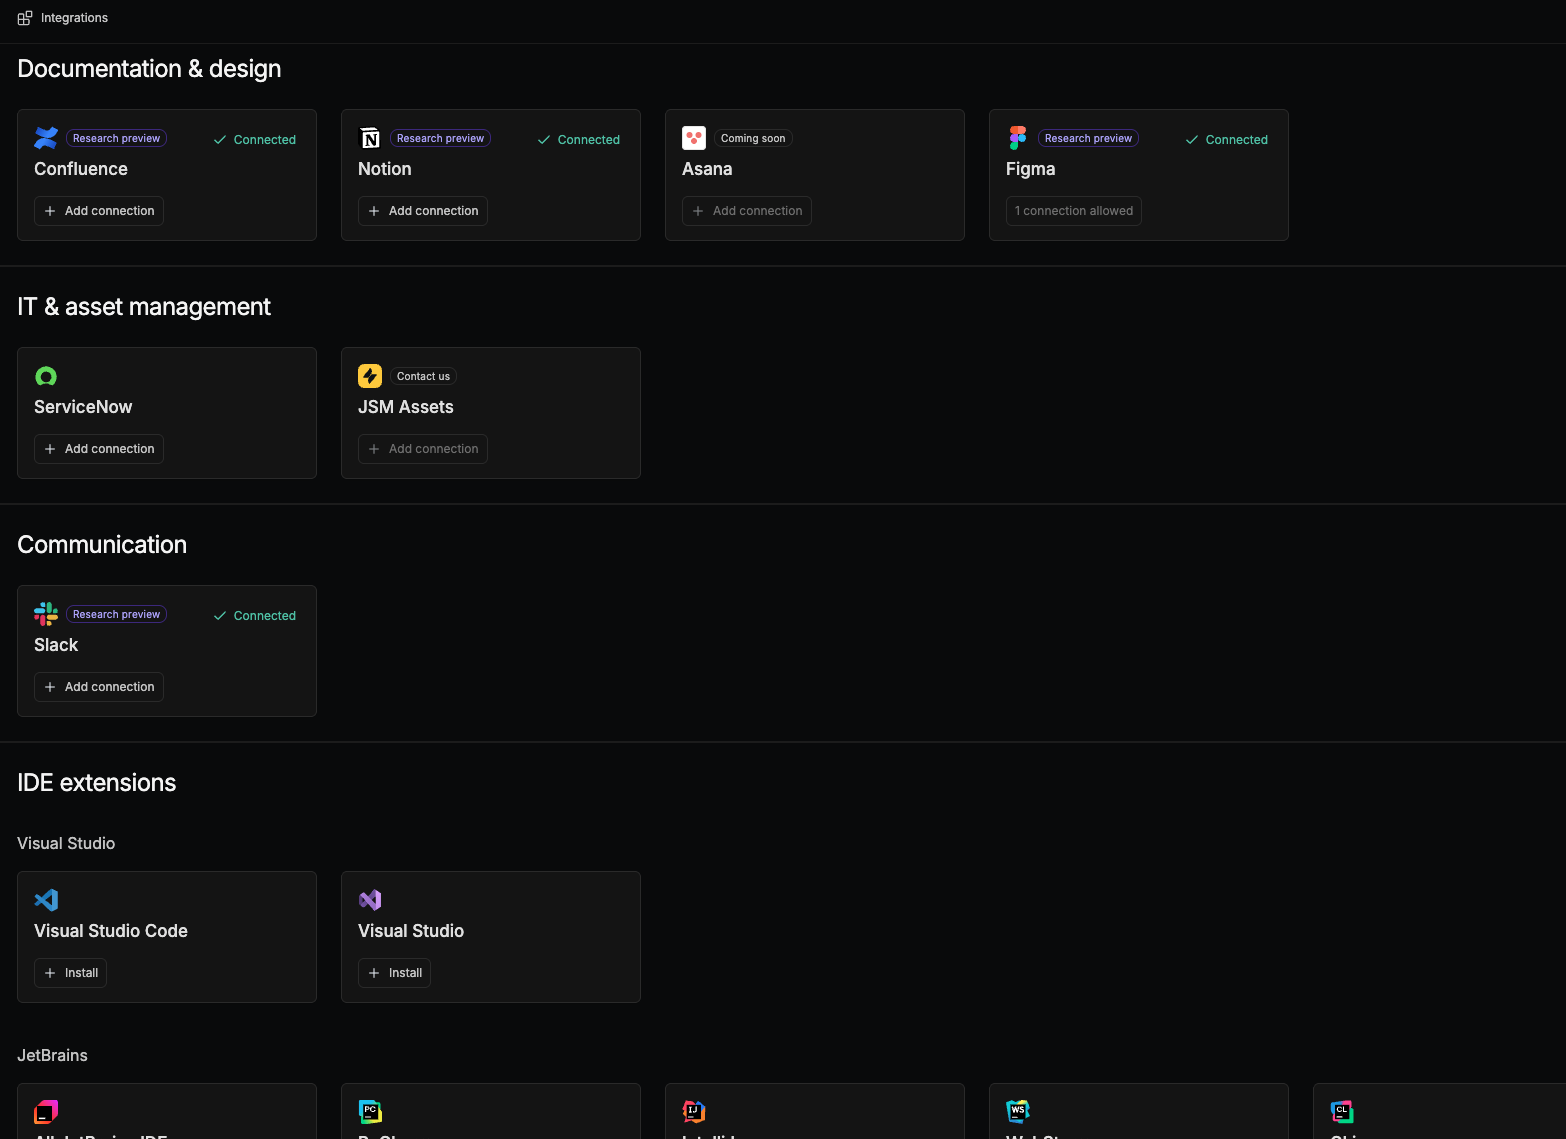
Task: Click the 'Visual Studio' subsection heading
Action: click(x=66, y=843)
